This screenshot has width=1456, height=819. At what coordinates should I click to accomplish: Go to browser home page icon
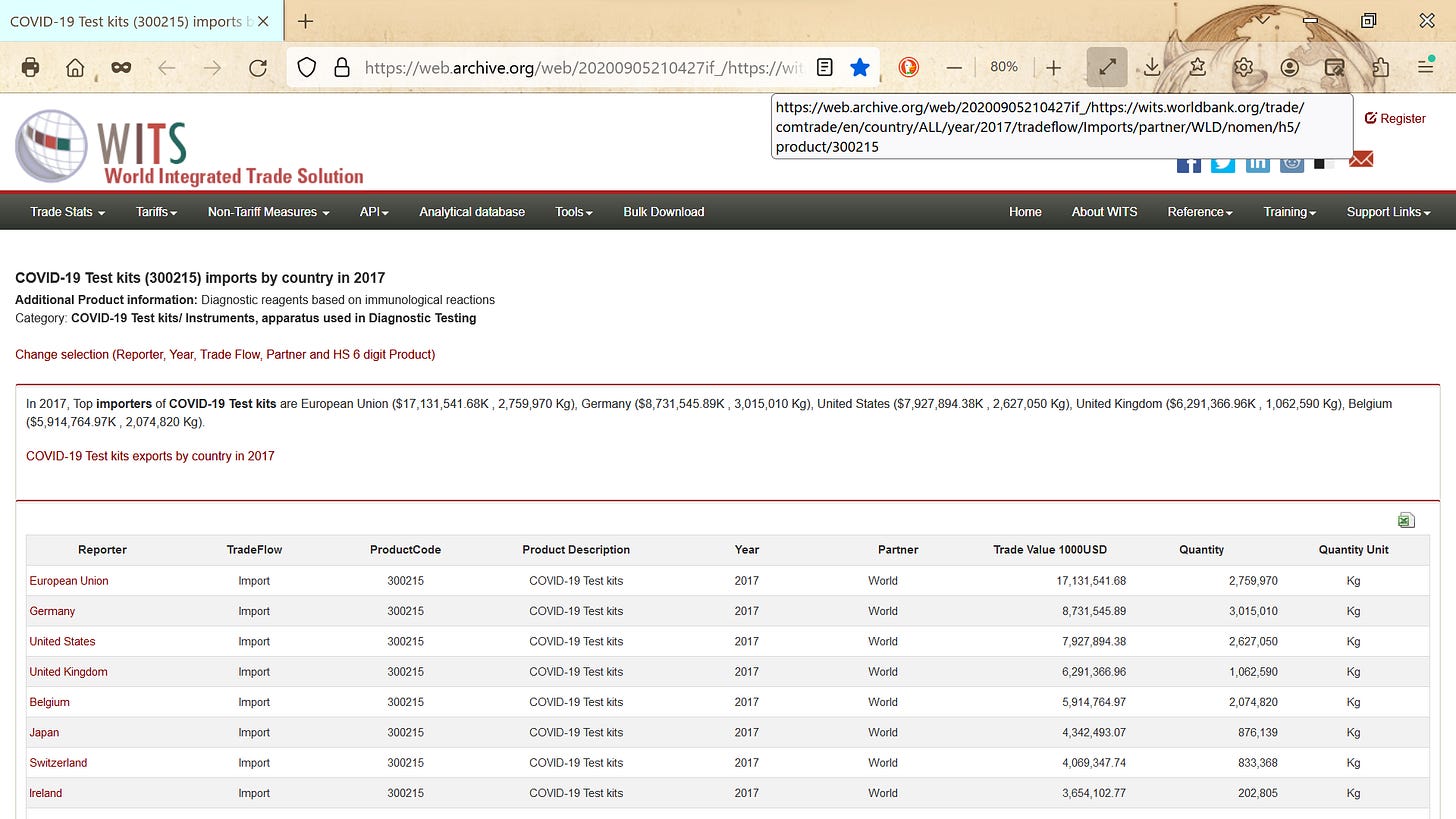[x=75, y=67]
